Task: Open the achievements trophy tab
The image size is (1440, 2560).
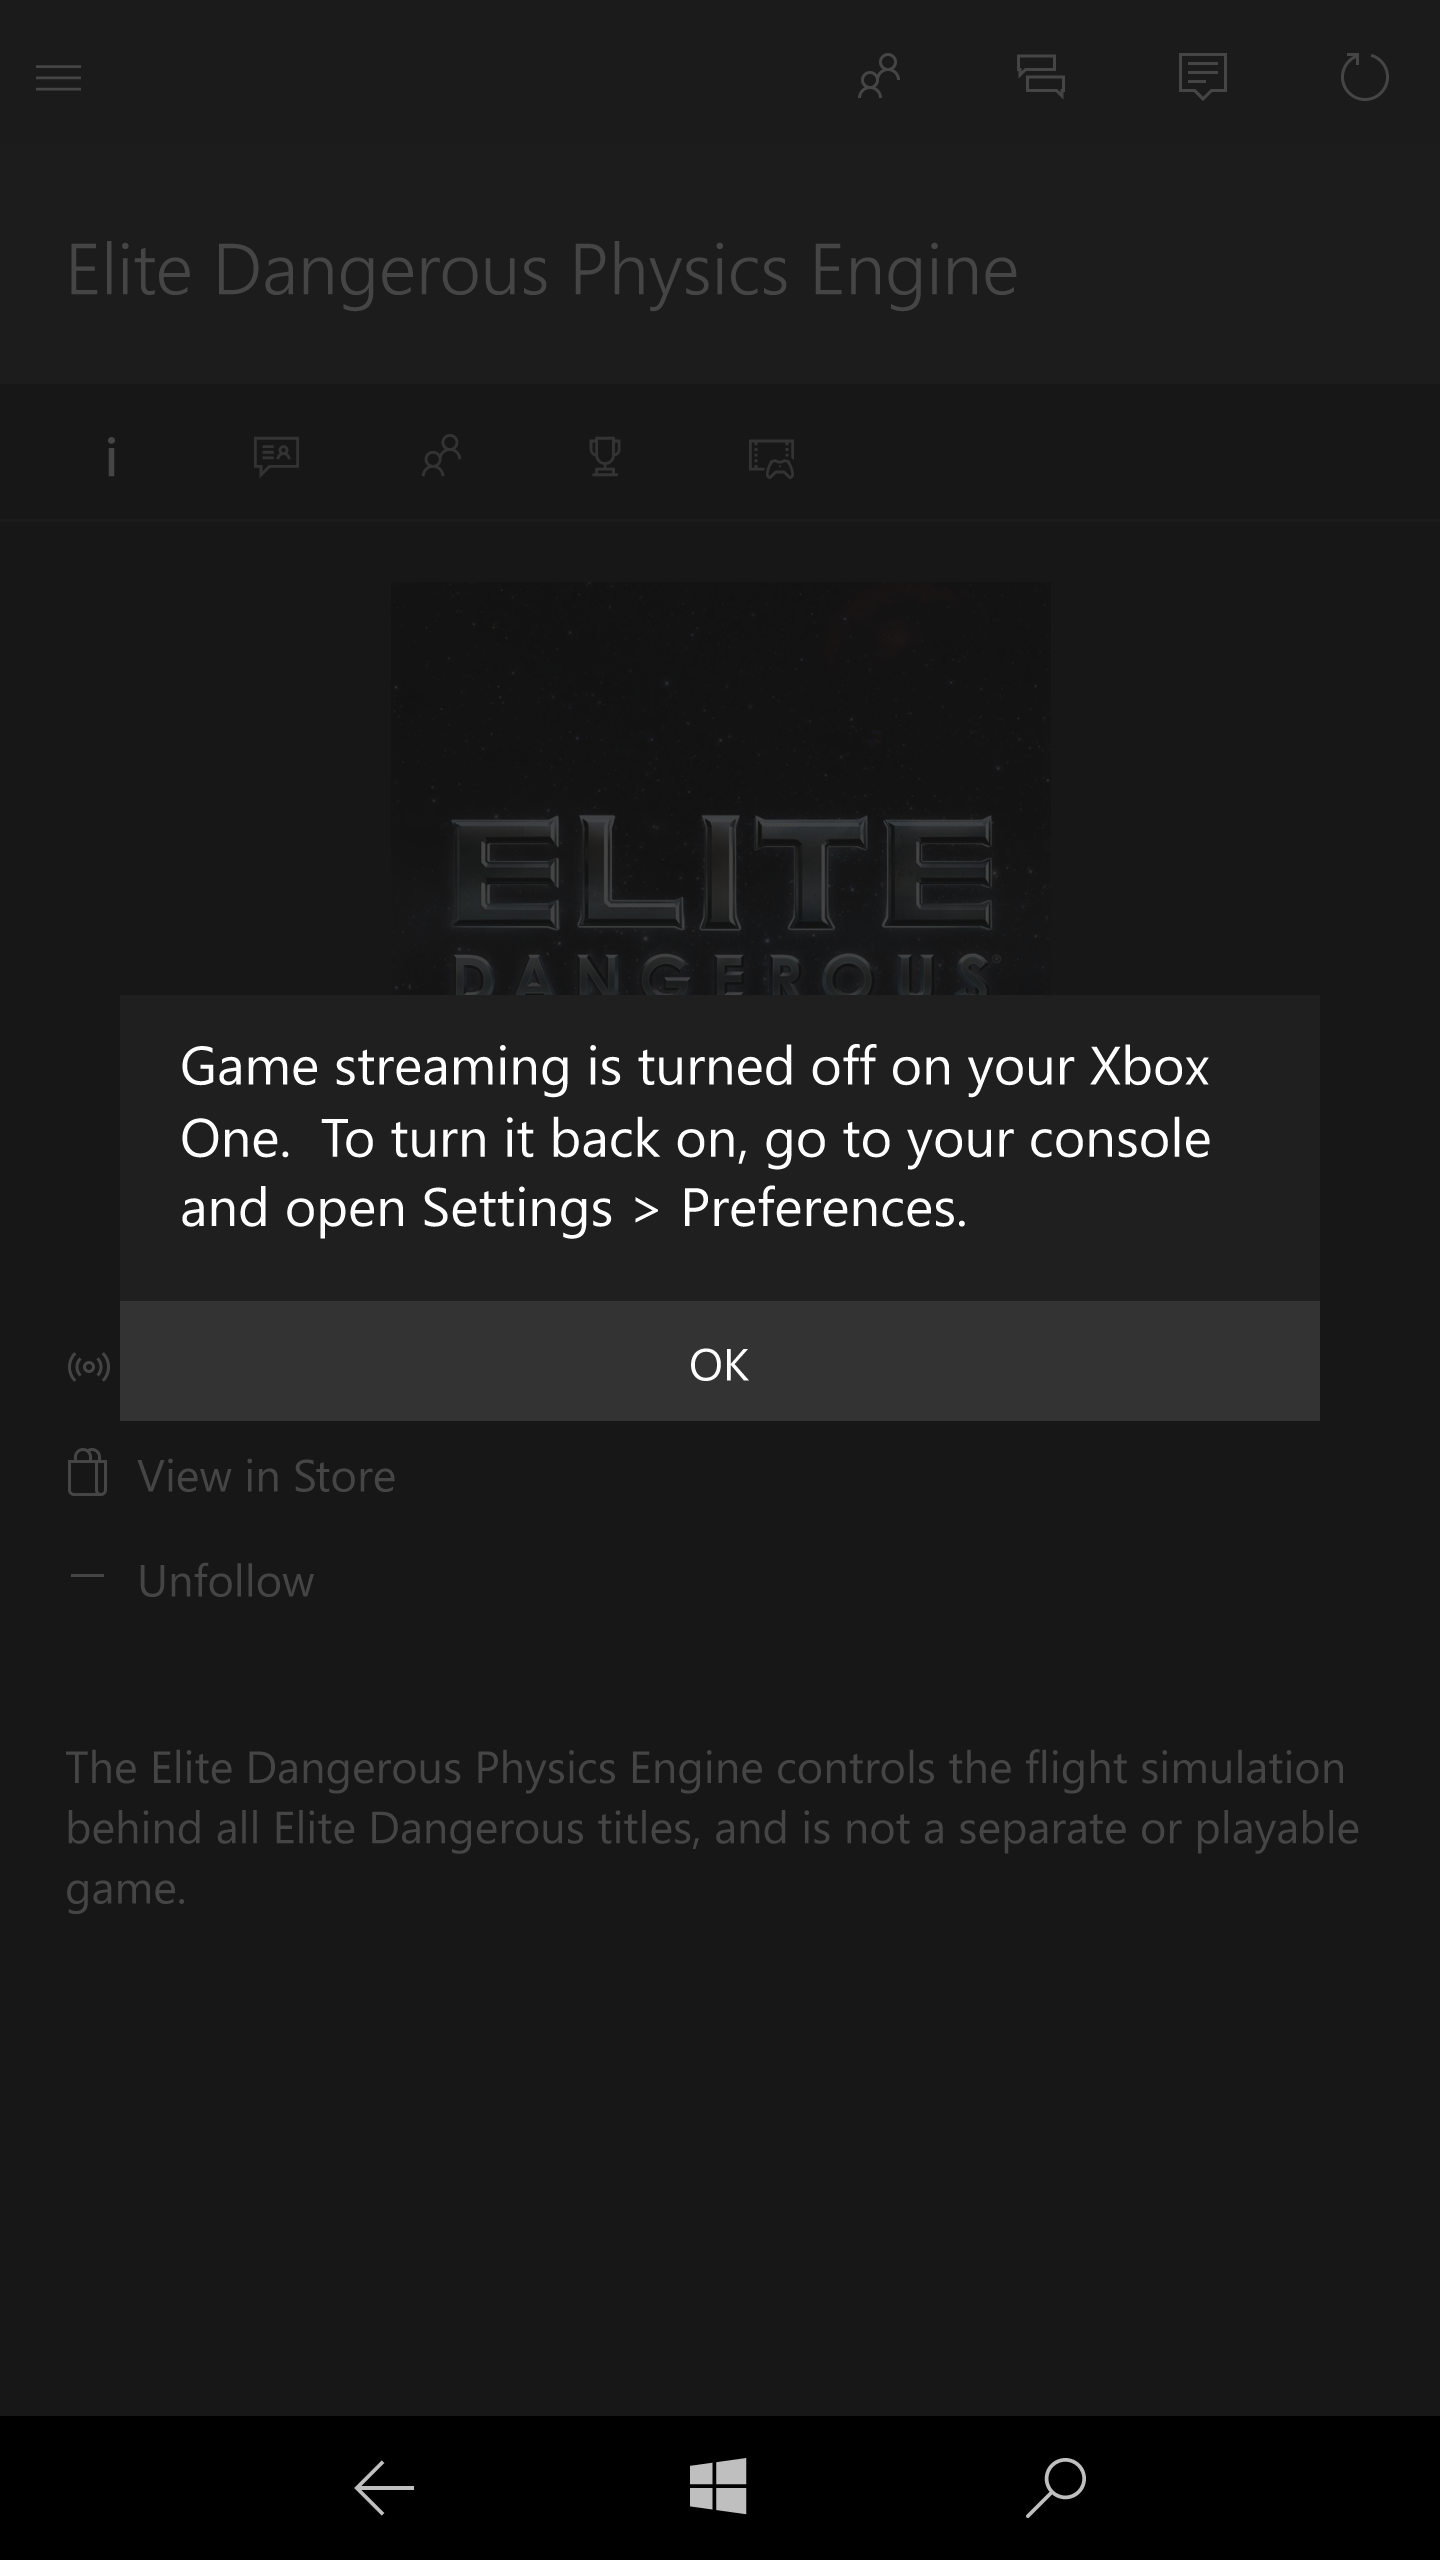Action: coord(605,458)
